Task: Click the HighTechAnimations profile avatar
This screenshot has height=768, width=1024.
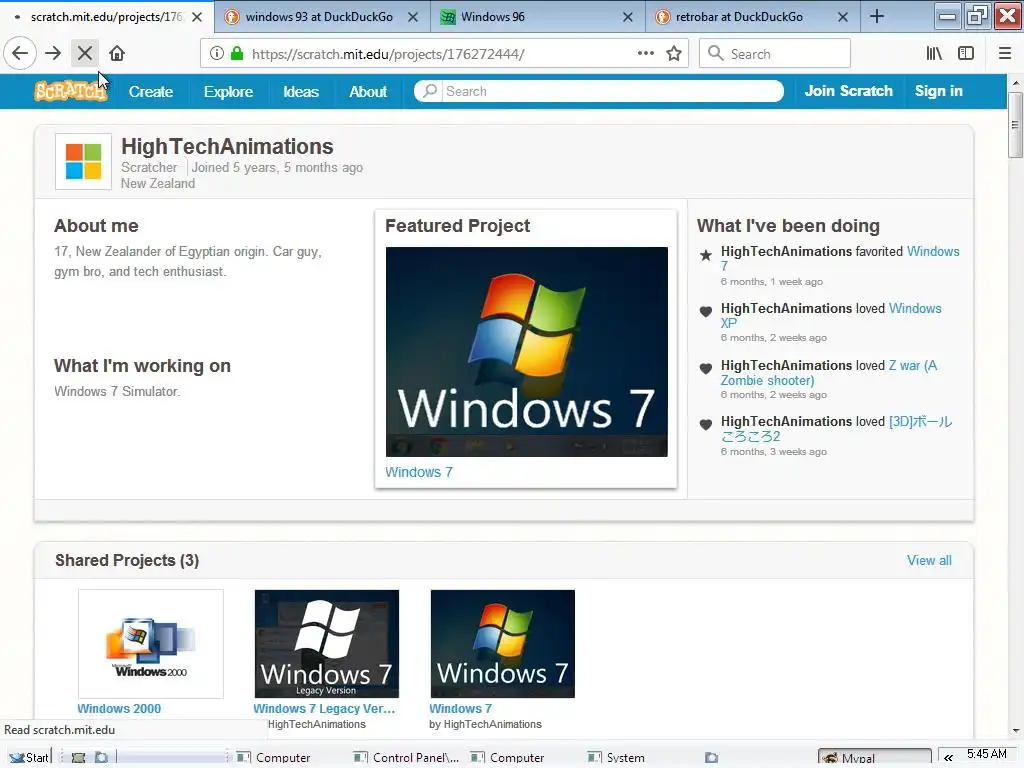Action: click(84, 161)
